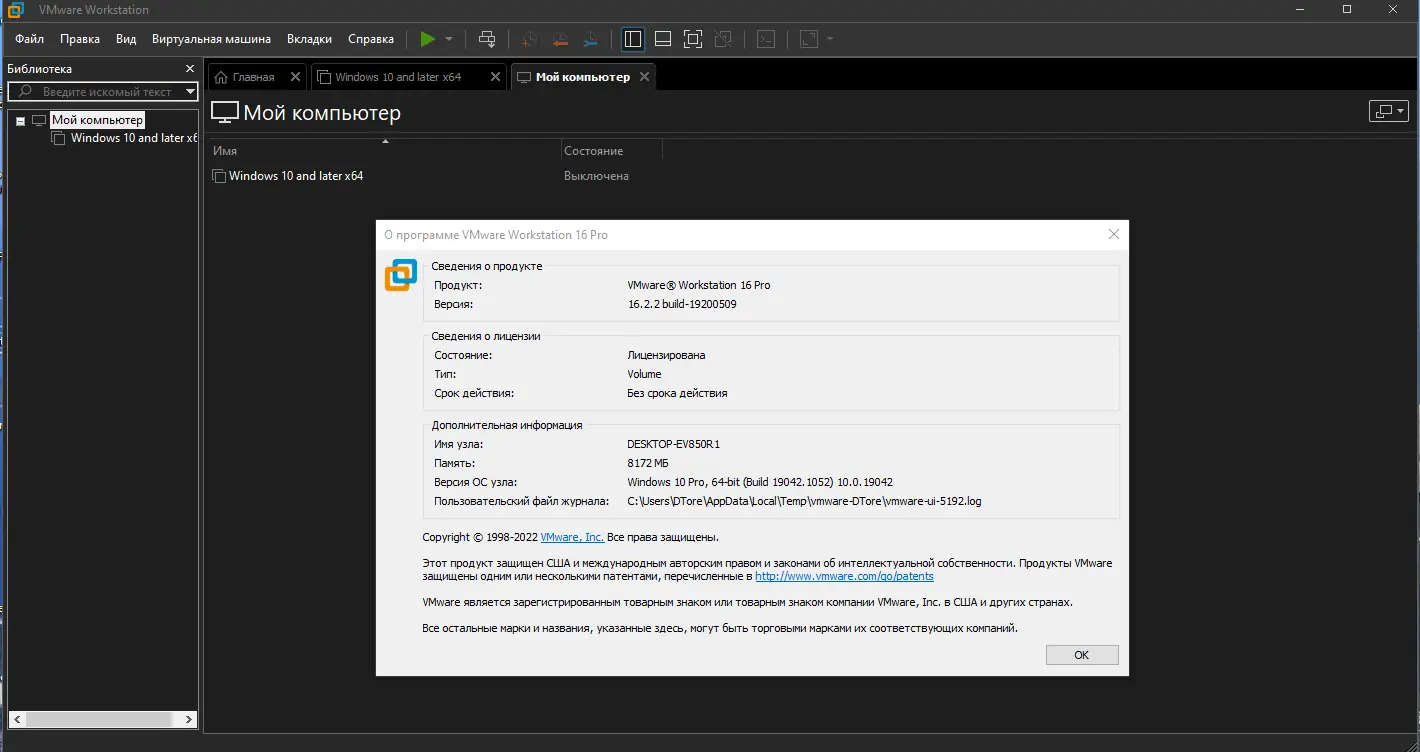Close the About VMware Workstation dialog
The image size is (1420, 752).
1114,235
